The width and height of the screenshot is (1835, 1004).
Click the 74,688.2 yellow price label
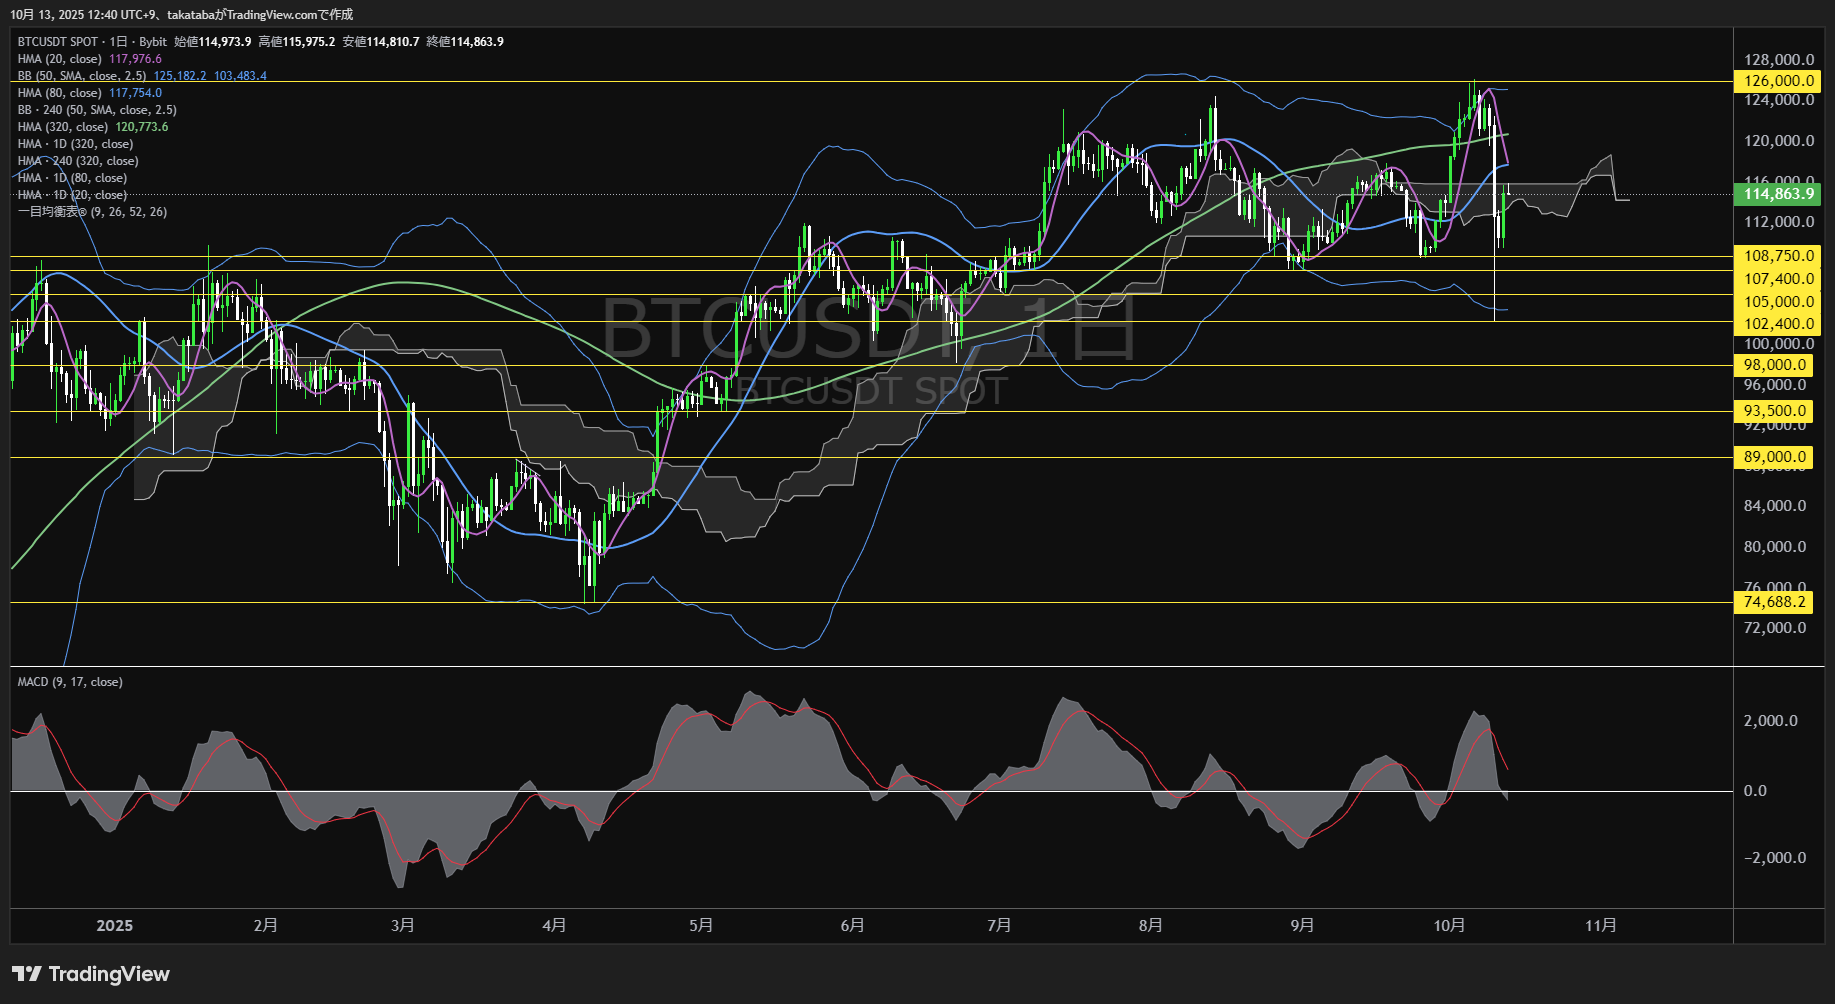(x=1774, y=602)
